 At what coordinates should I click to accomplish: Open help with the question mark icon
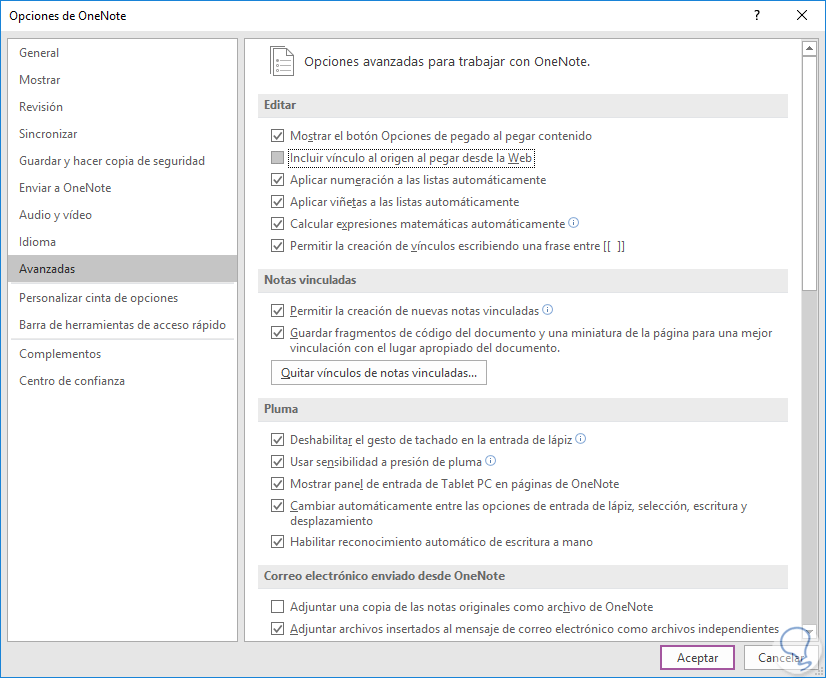(x=757, y=15)
